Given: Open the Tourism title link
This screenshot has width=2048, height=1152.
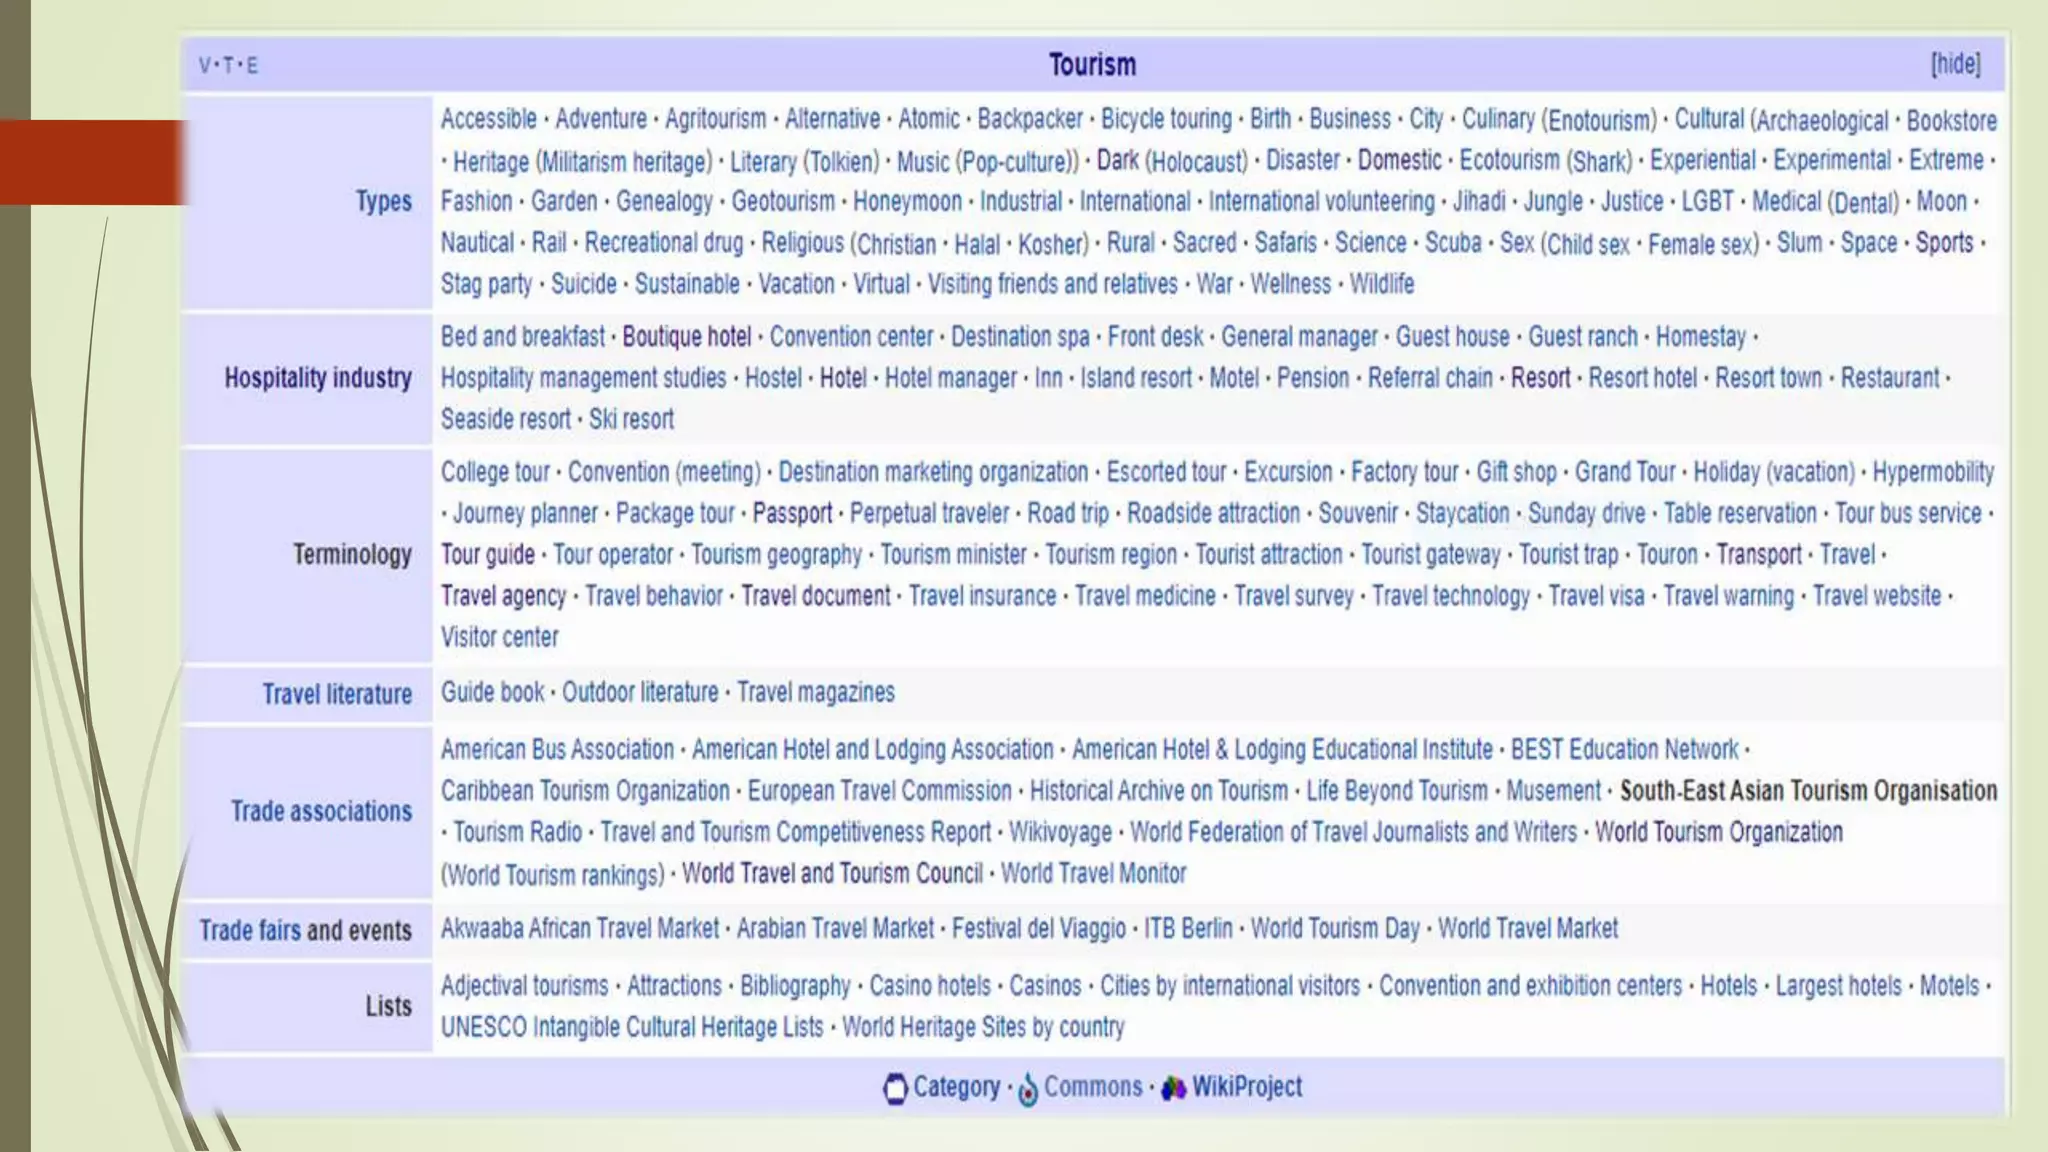Looking at the screenshot, I should pos(1092,65).
